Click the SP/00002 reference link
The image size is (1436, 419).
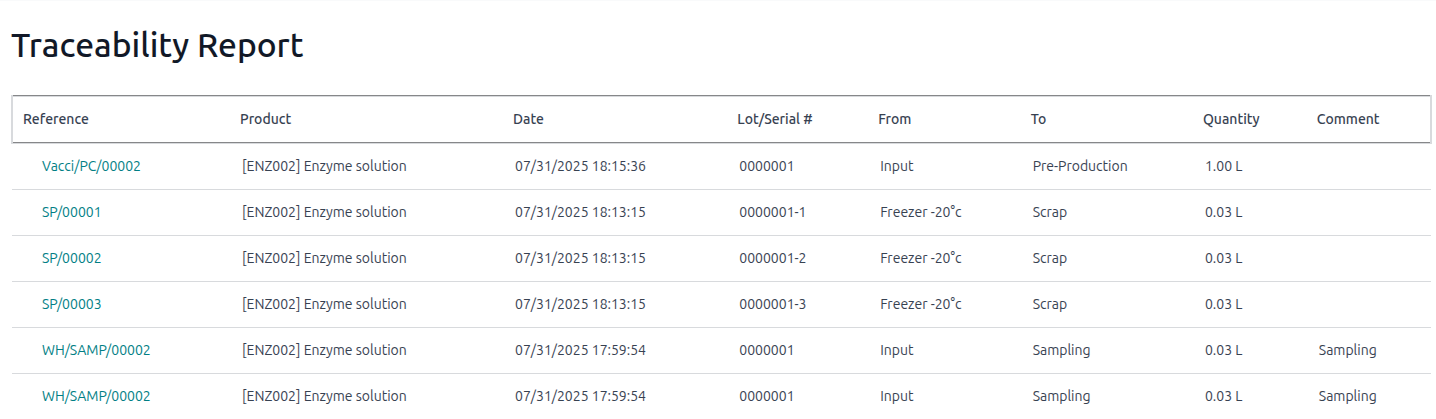pos(71,258)
